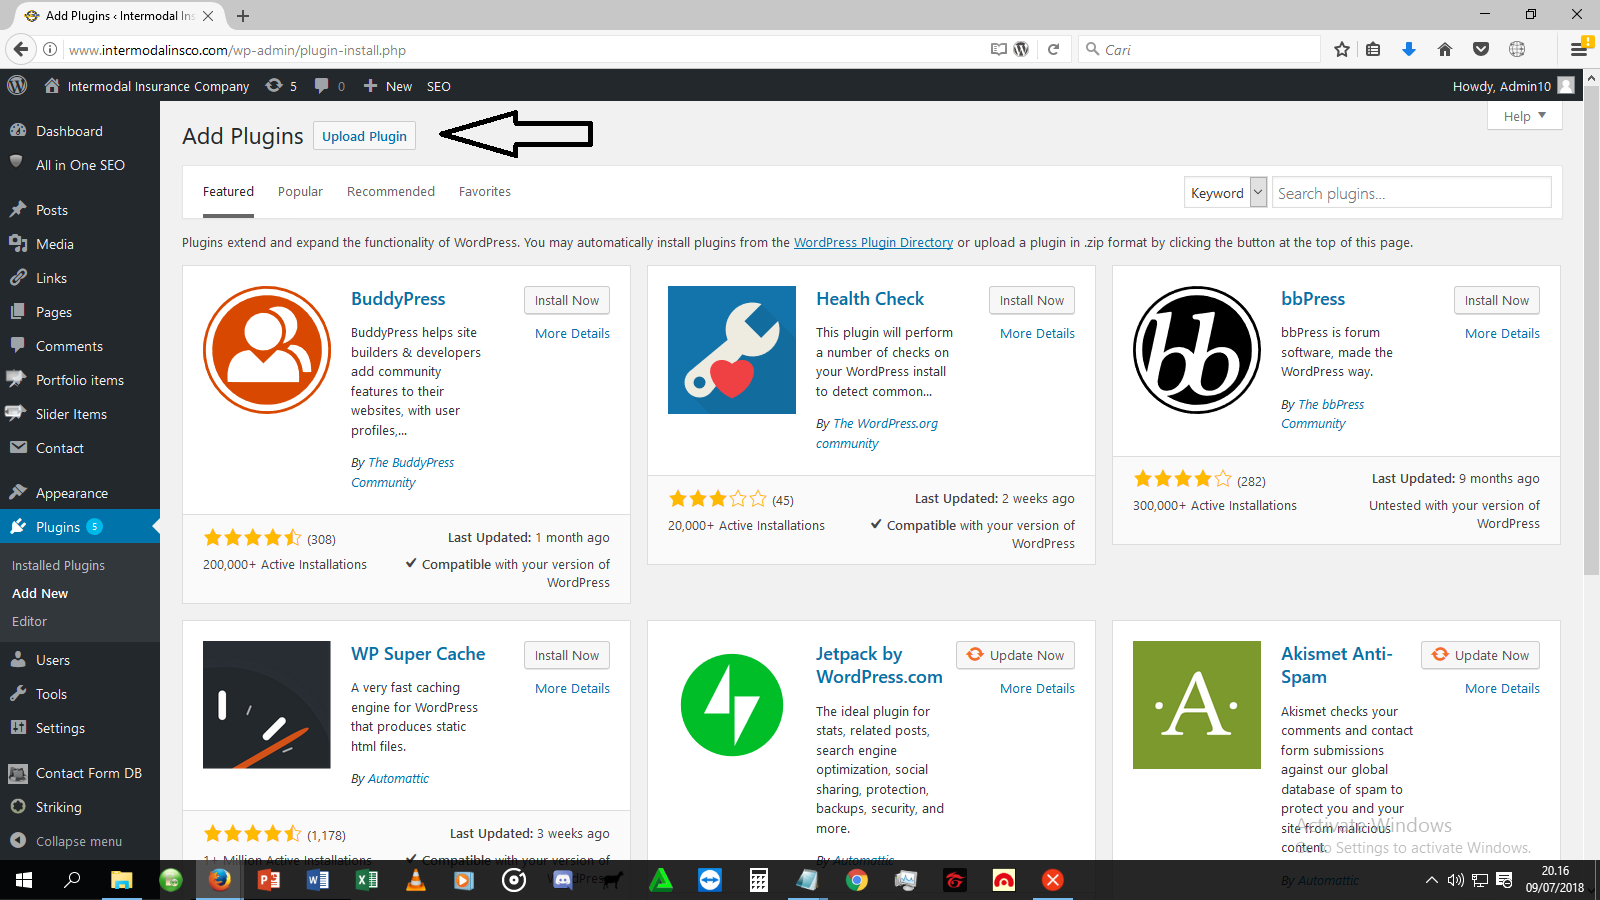Install BuddyPress with Install Now

(x=566, y=300)
